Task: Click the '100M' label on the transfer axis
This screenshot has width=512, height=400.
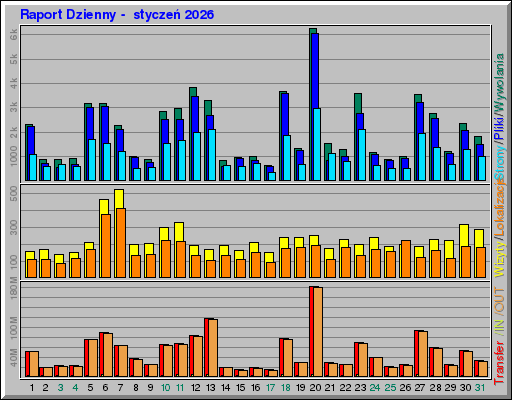Action: pos(14,328)
